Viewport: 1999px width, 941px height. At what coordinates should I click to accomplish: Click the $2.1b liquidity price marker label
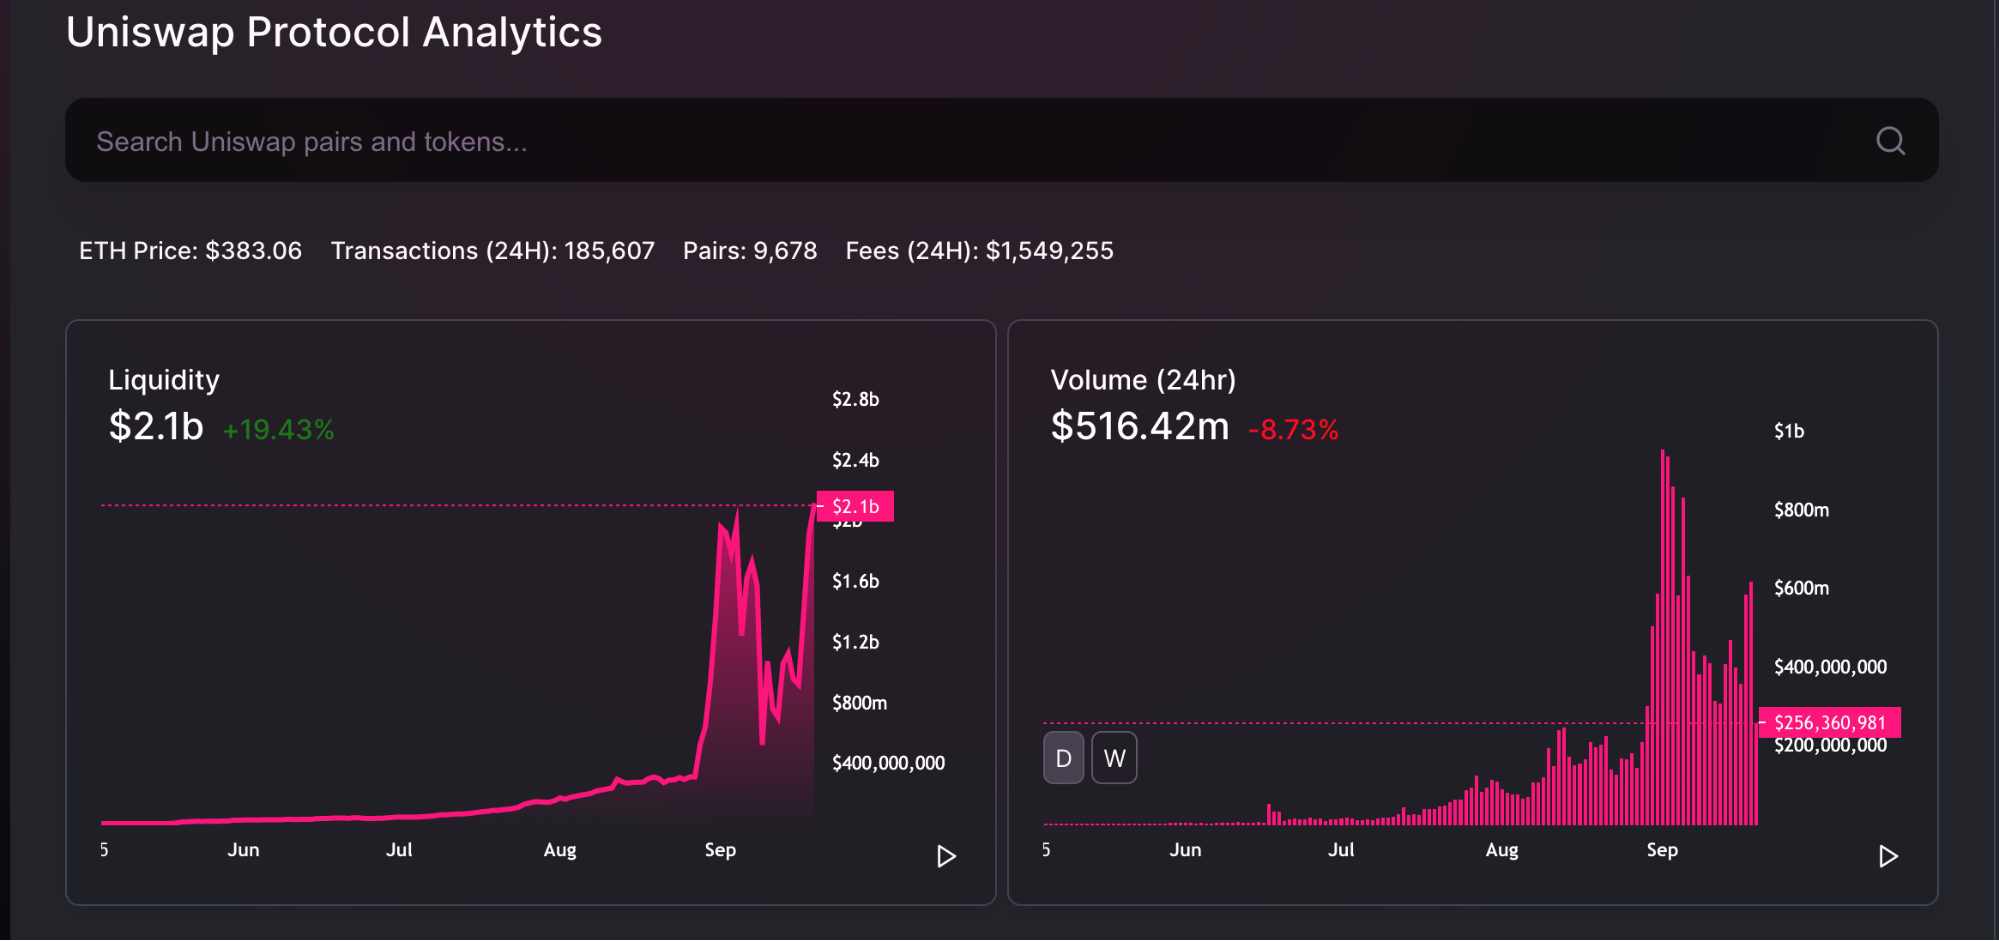[855, 506]
